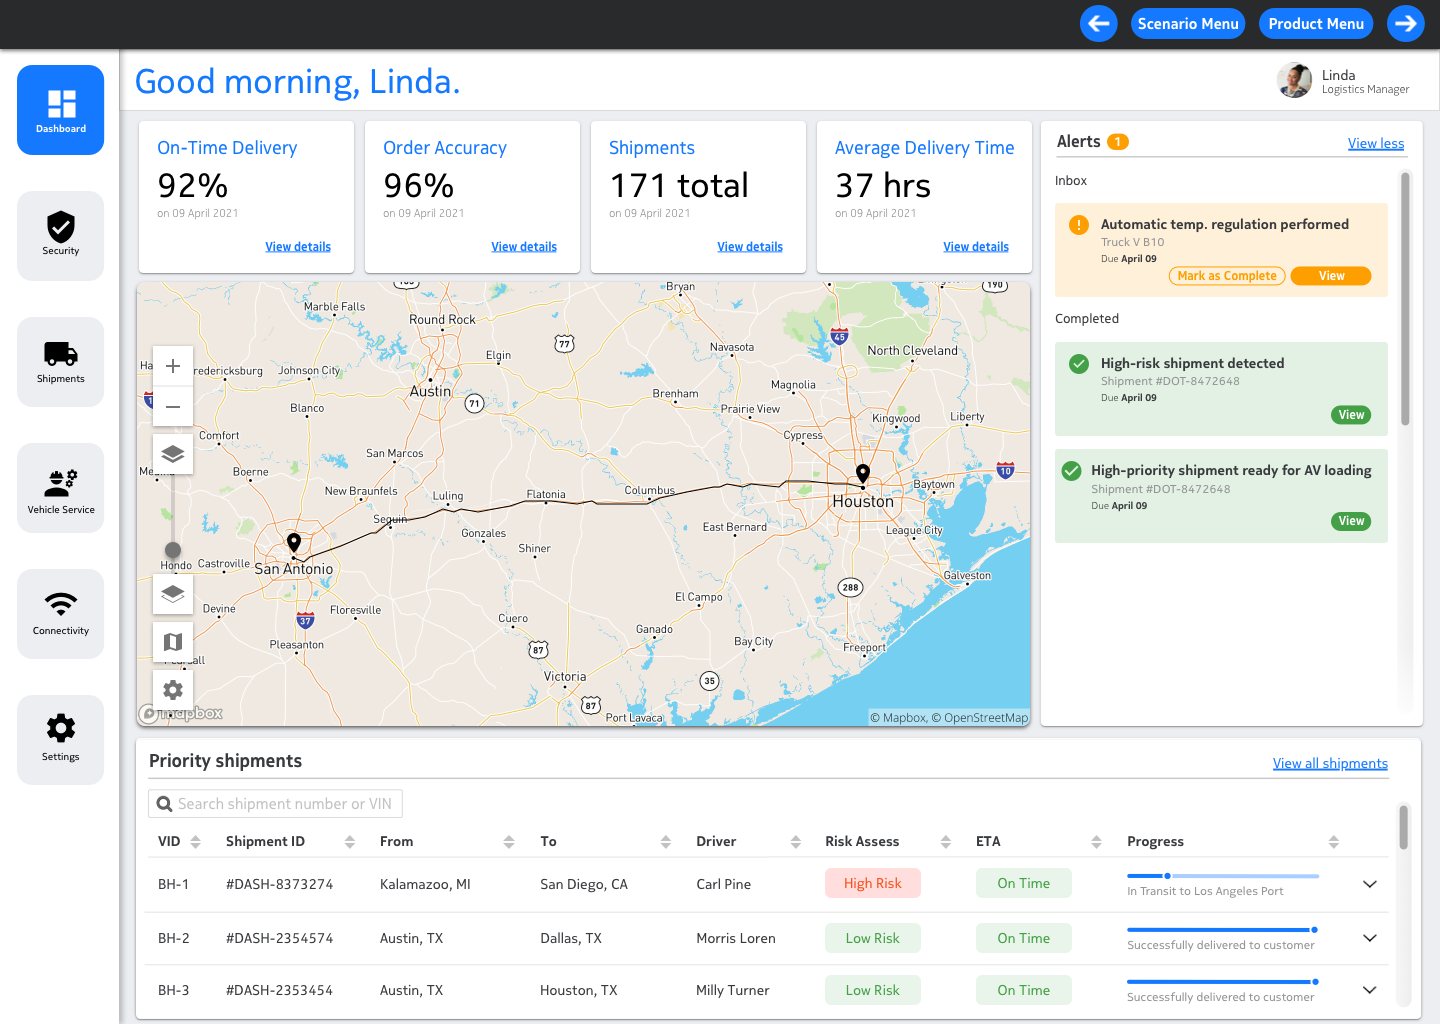Sort table by Shipment ID
1440x1024 pixels.
350,842
